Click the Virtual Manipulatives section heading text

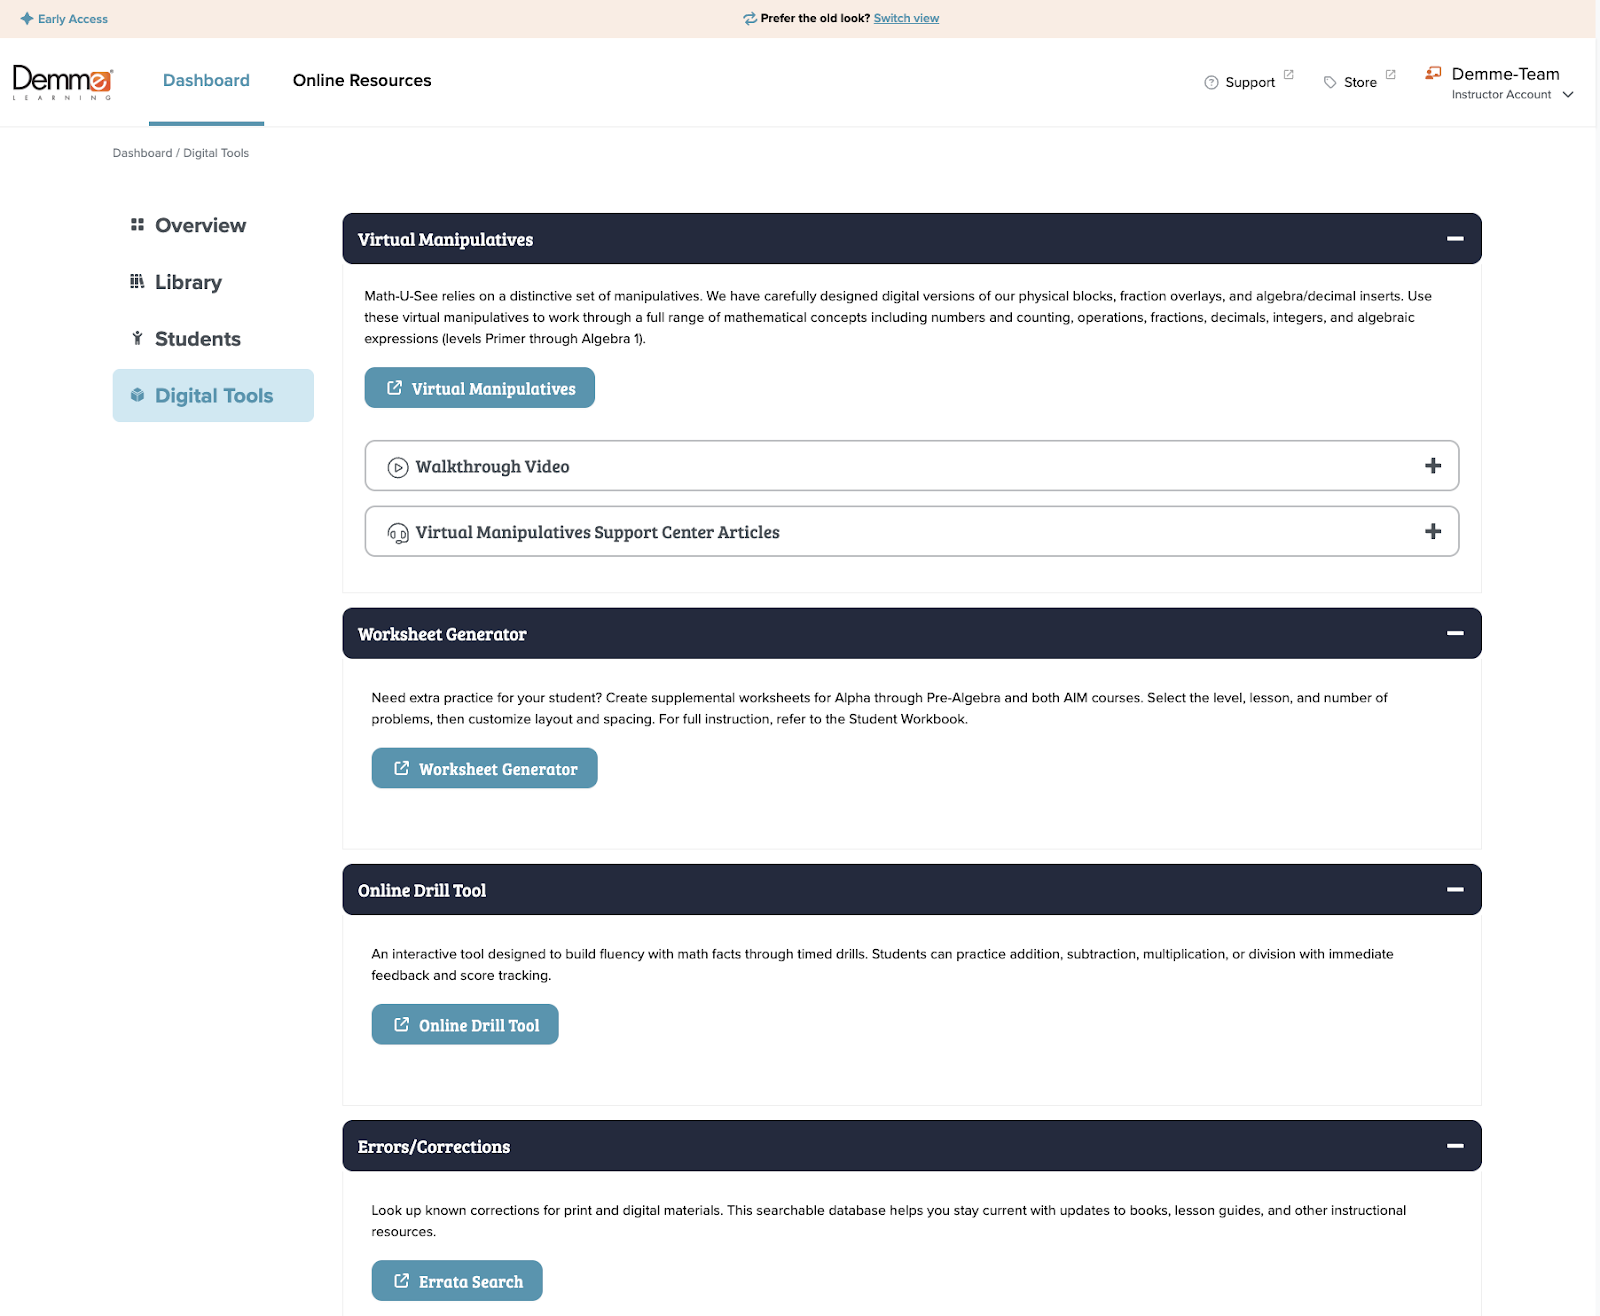(445, 240)
